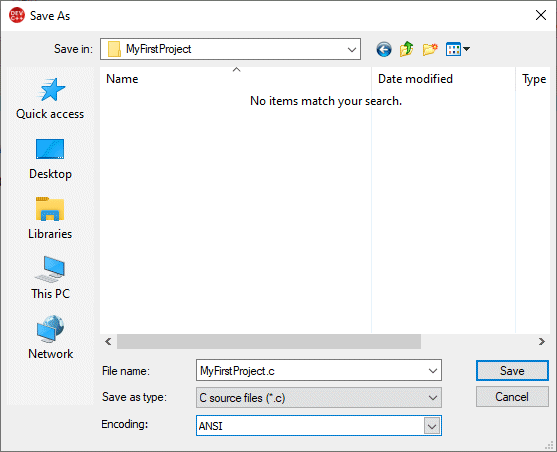Image resolution: width=557 pixels, height=452 pixels.
Task: Go back to the last folder visited
Action: 384,49
